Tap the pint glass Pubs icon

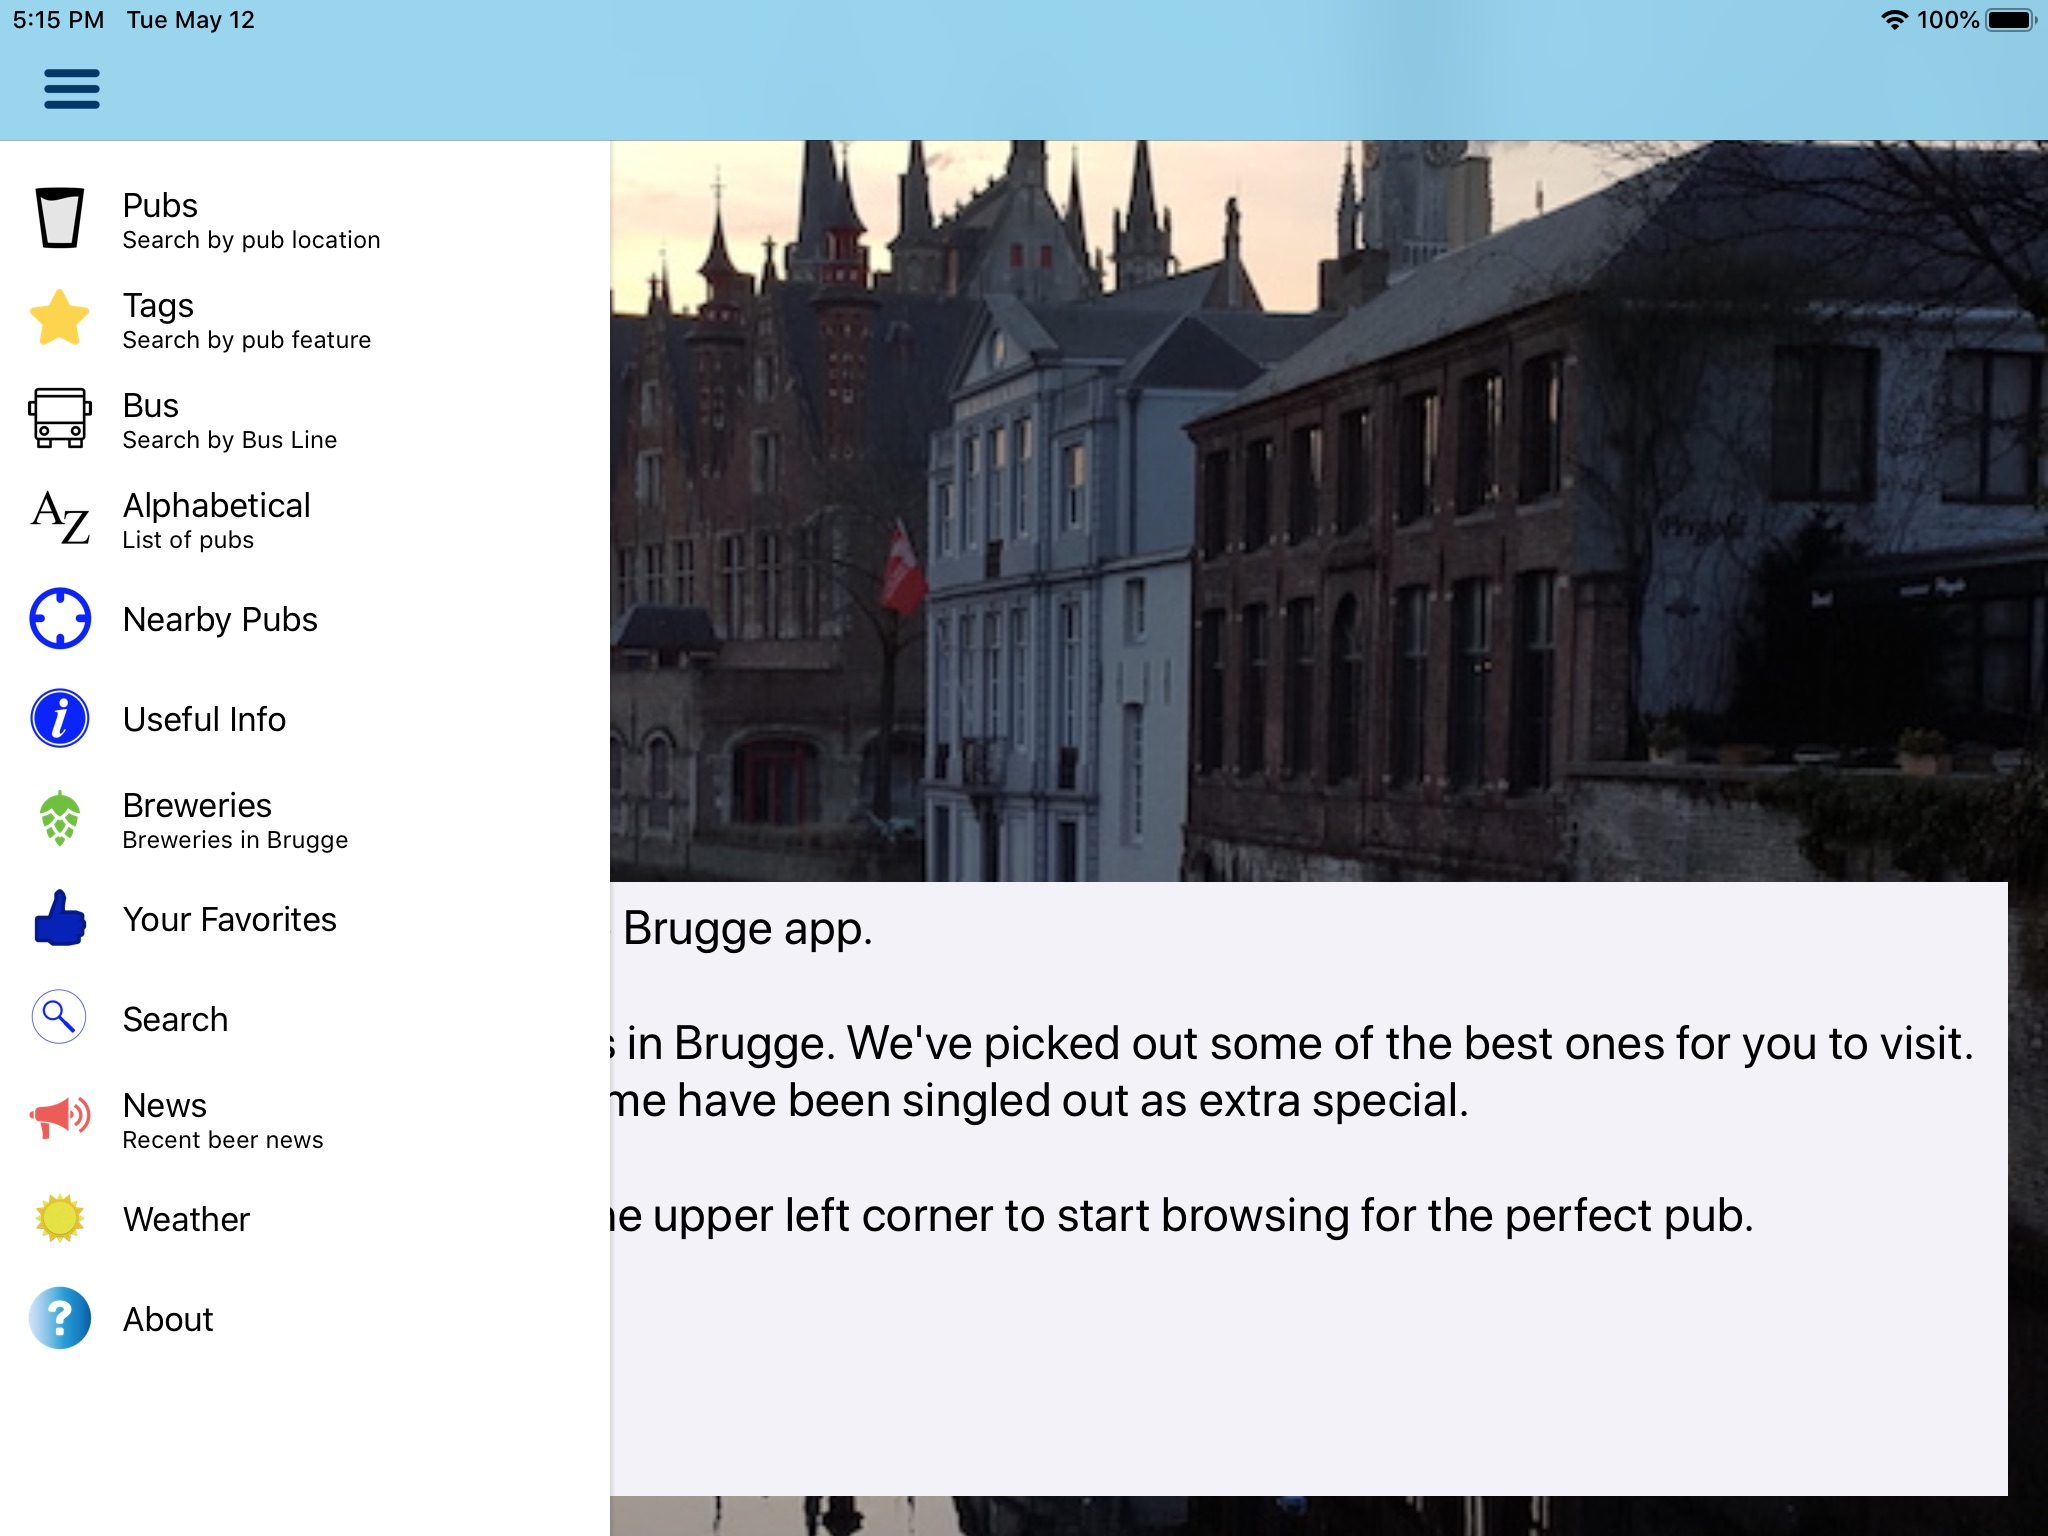[60, 218]
